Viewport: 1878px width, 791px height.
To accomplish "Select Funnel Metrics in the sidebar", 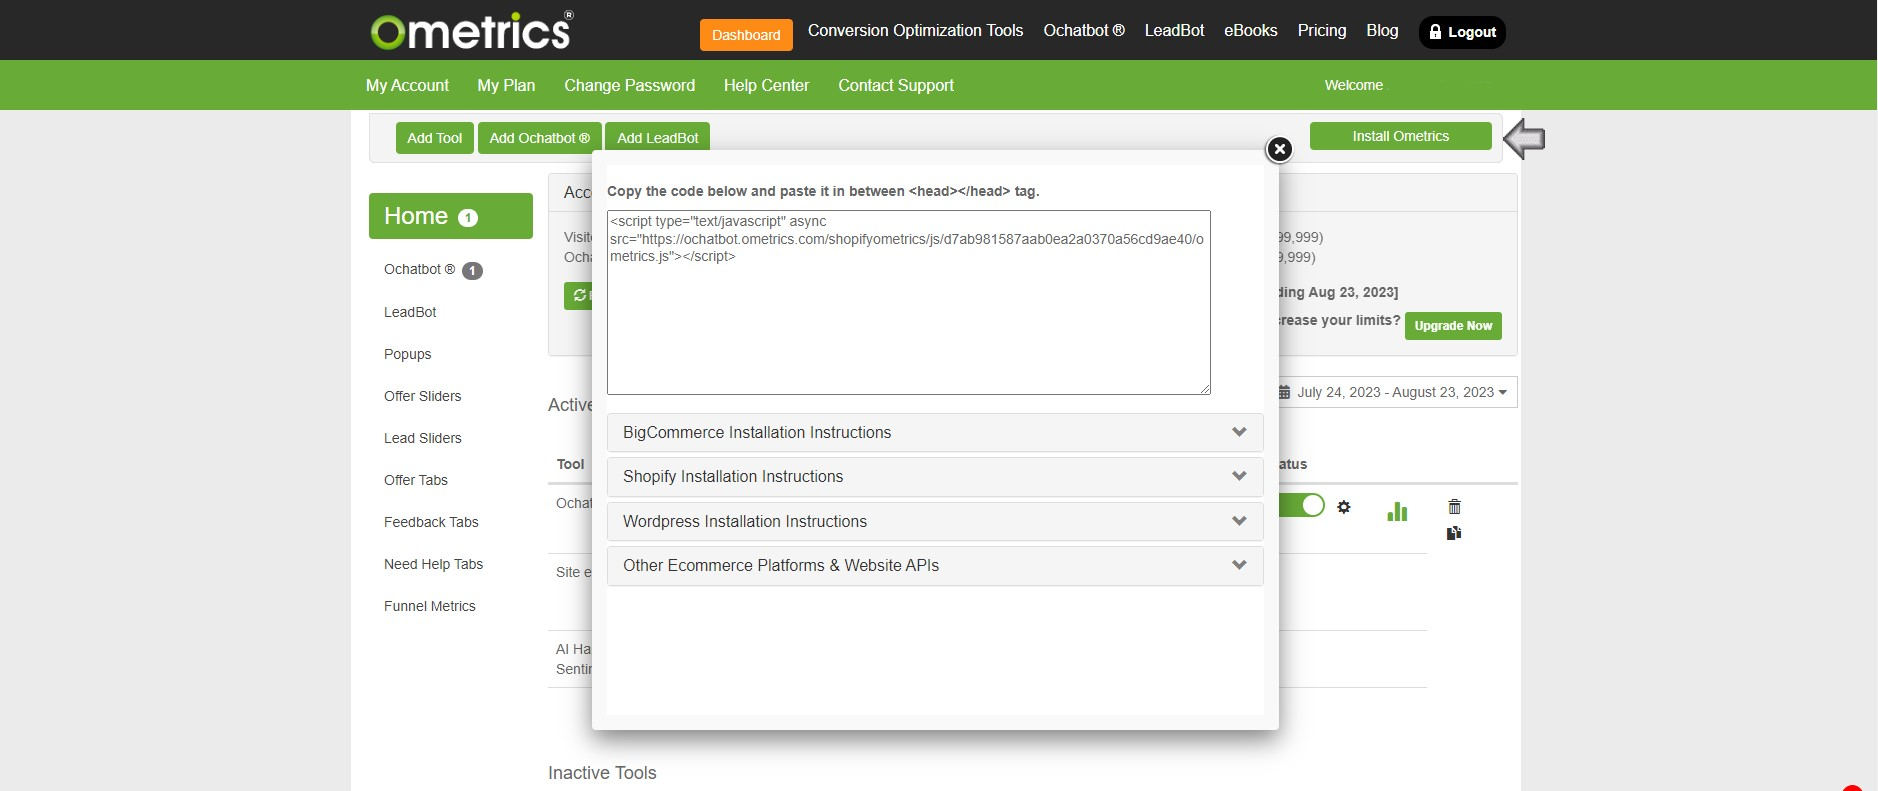I will (429, 606).
